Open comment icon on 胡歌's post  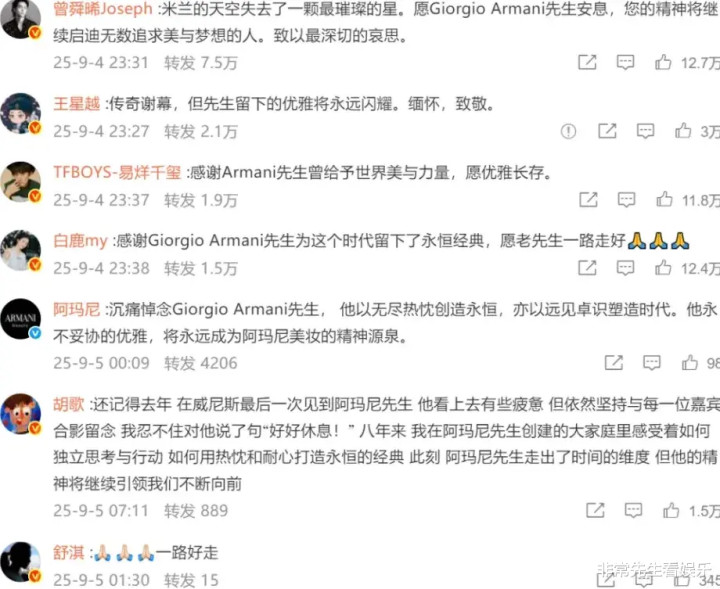tap(633, 510)
